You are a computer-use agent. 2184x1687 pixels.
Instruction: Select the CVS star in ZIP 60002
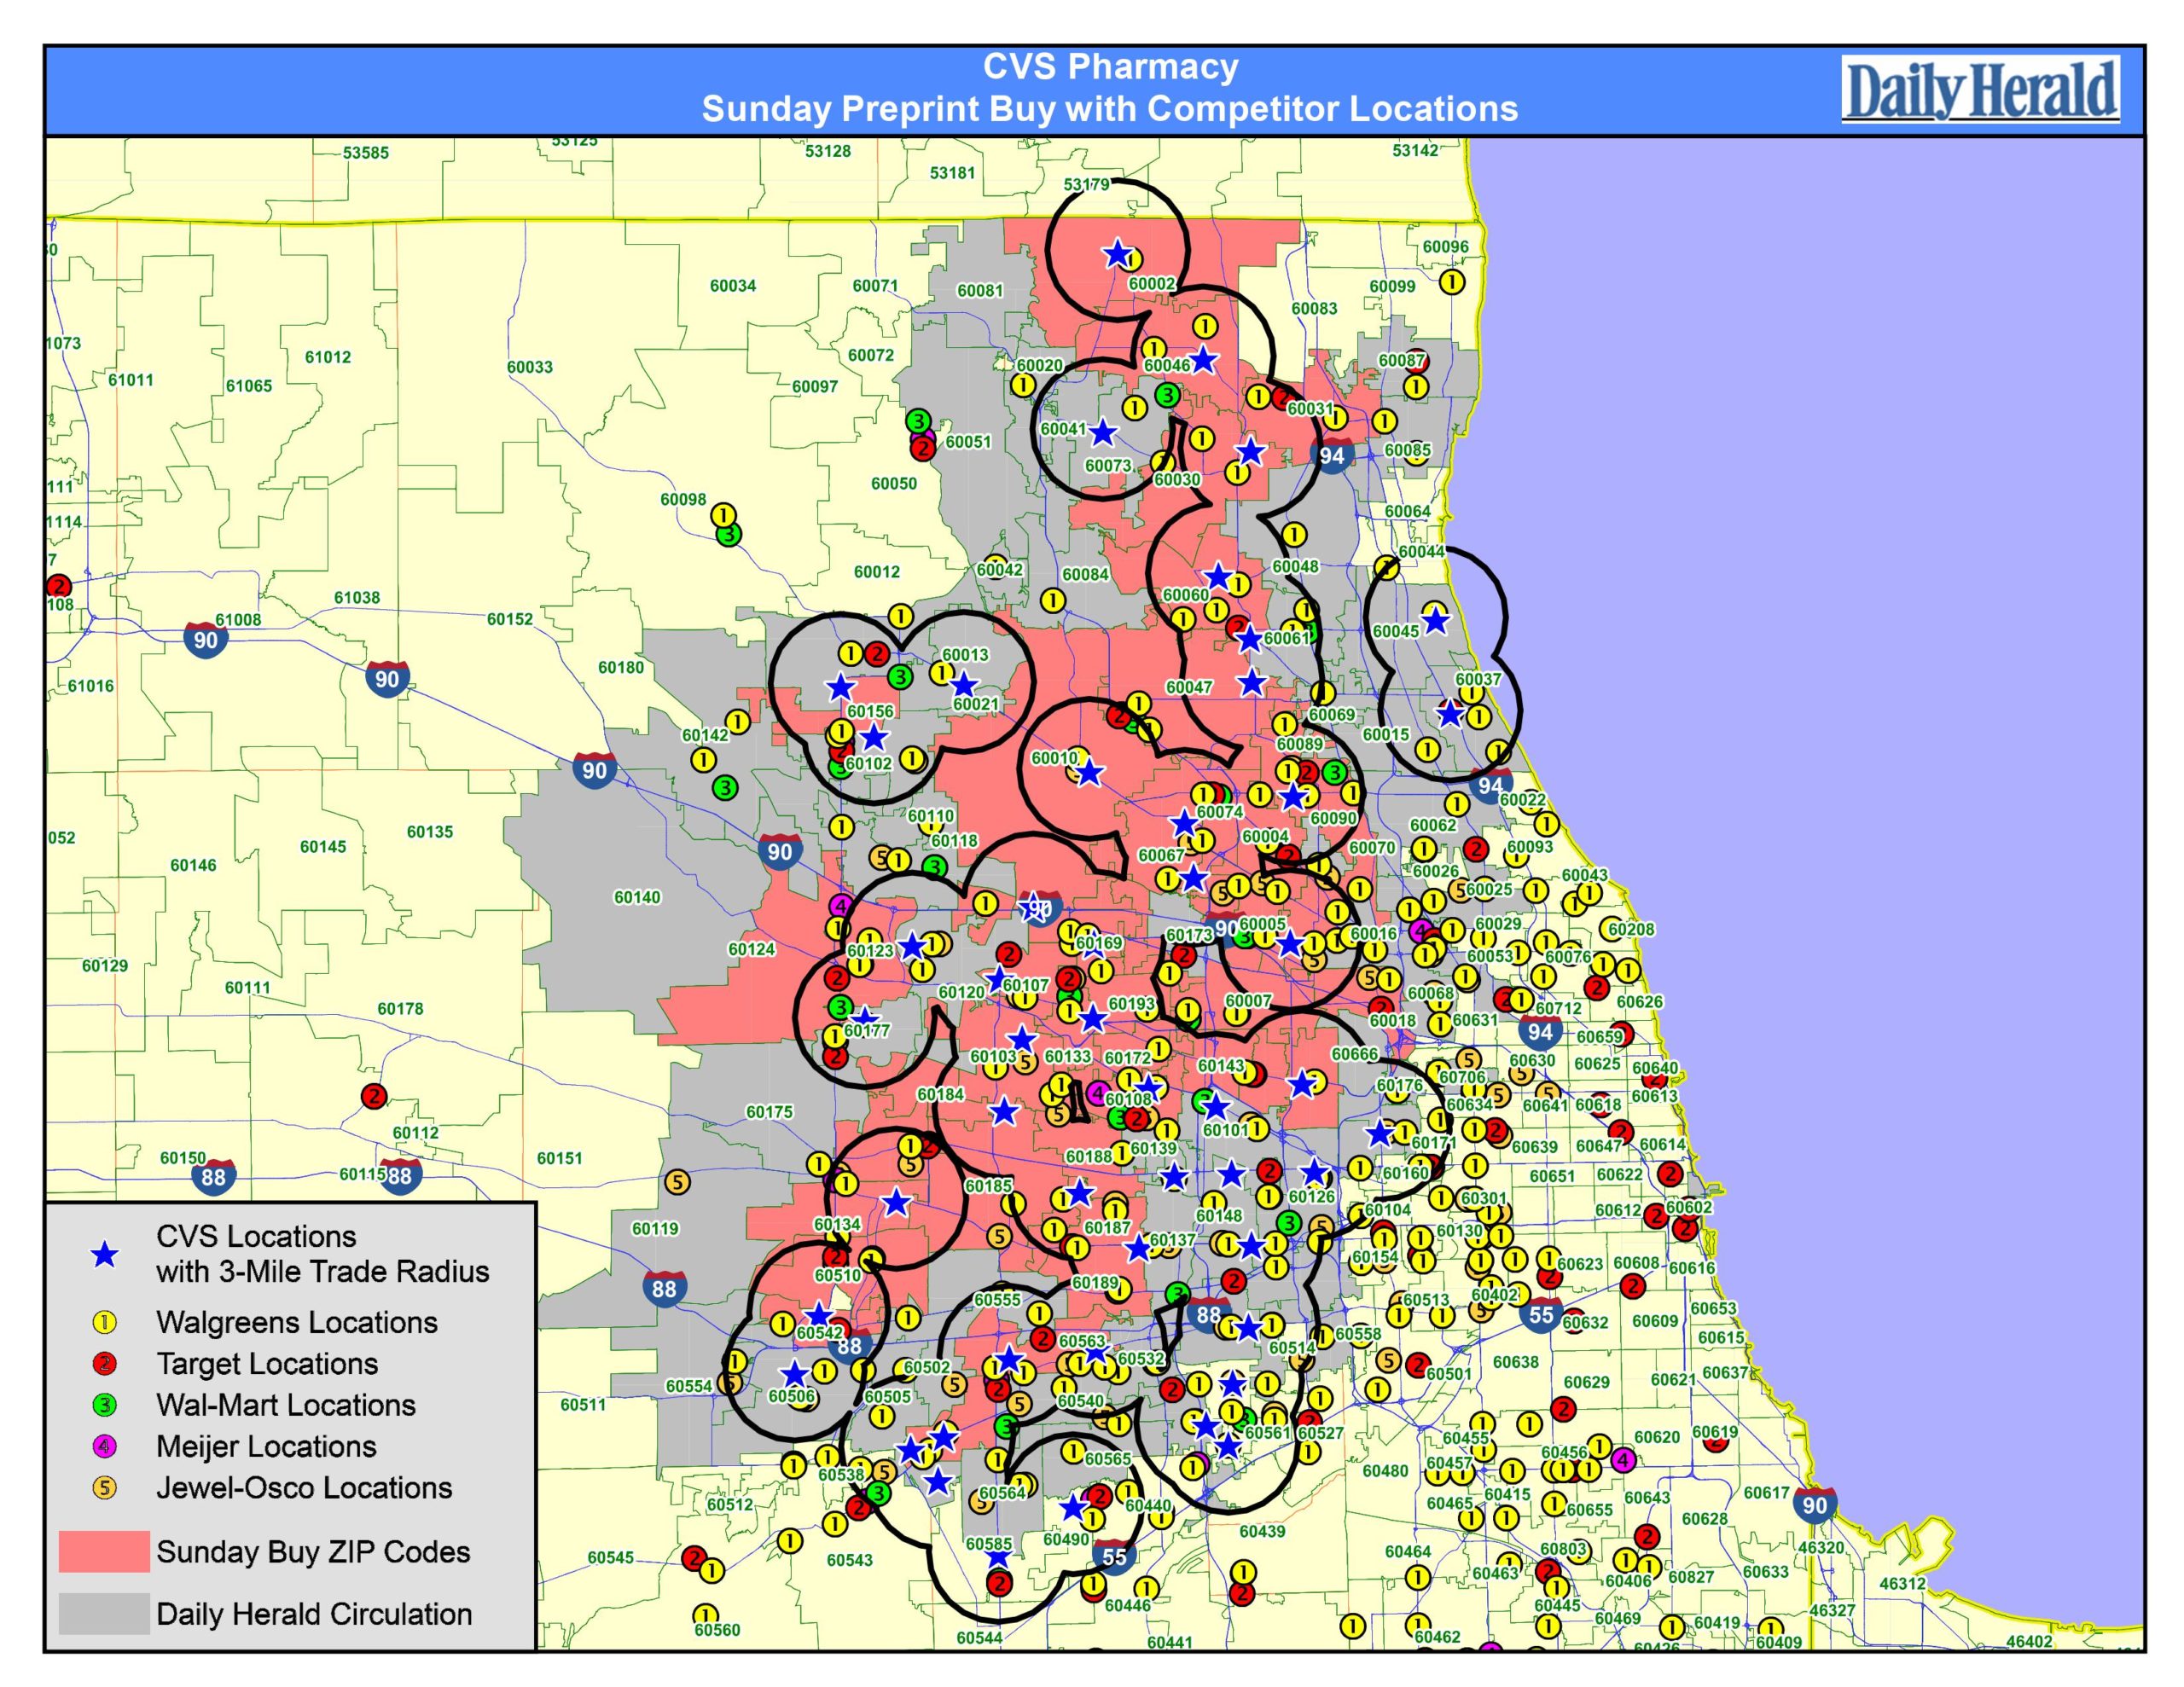pyautogui.click(x=1116, y=254)
